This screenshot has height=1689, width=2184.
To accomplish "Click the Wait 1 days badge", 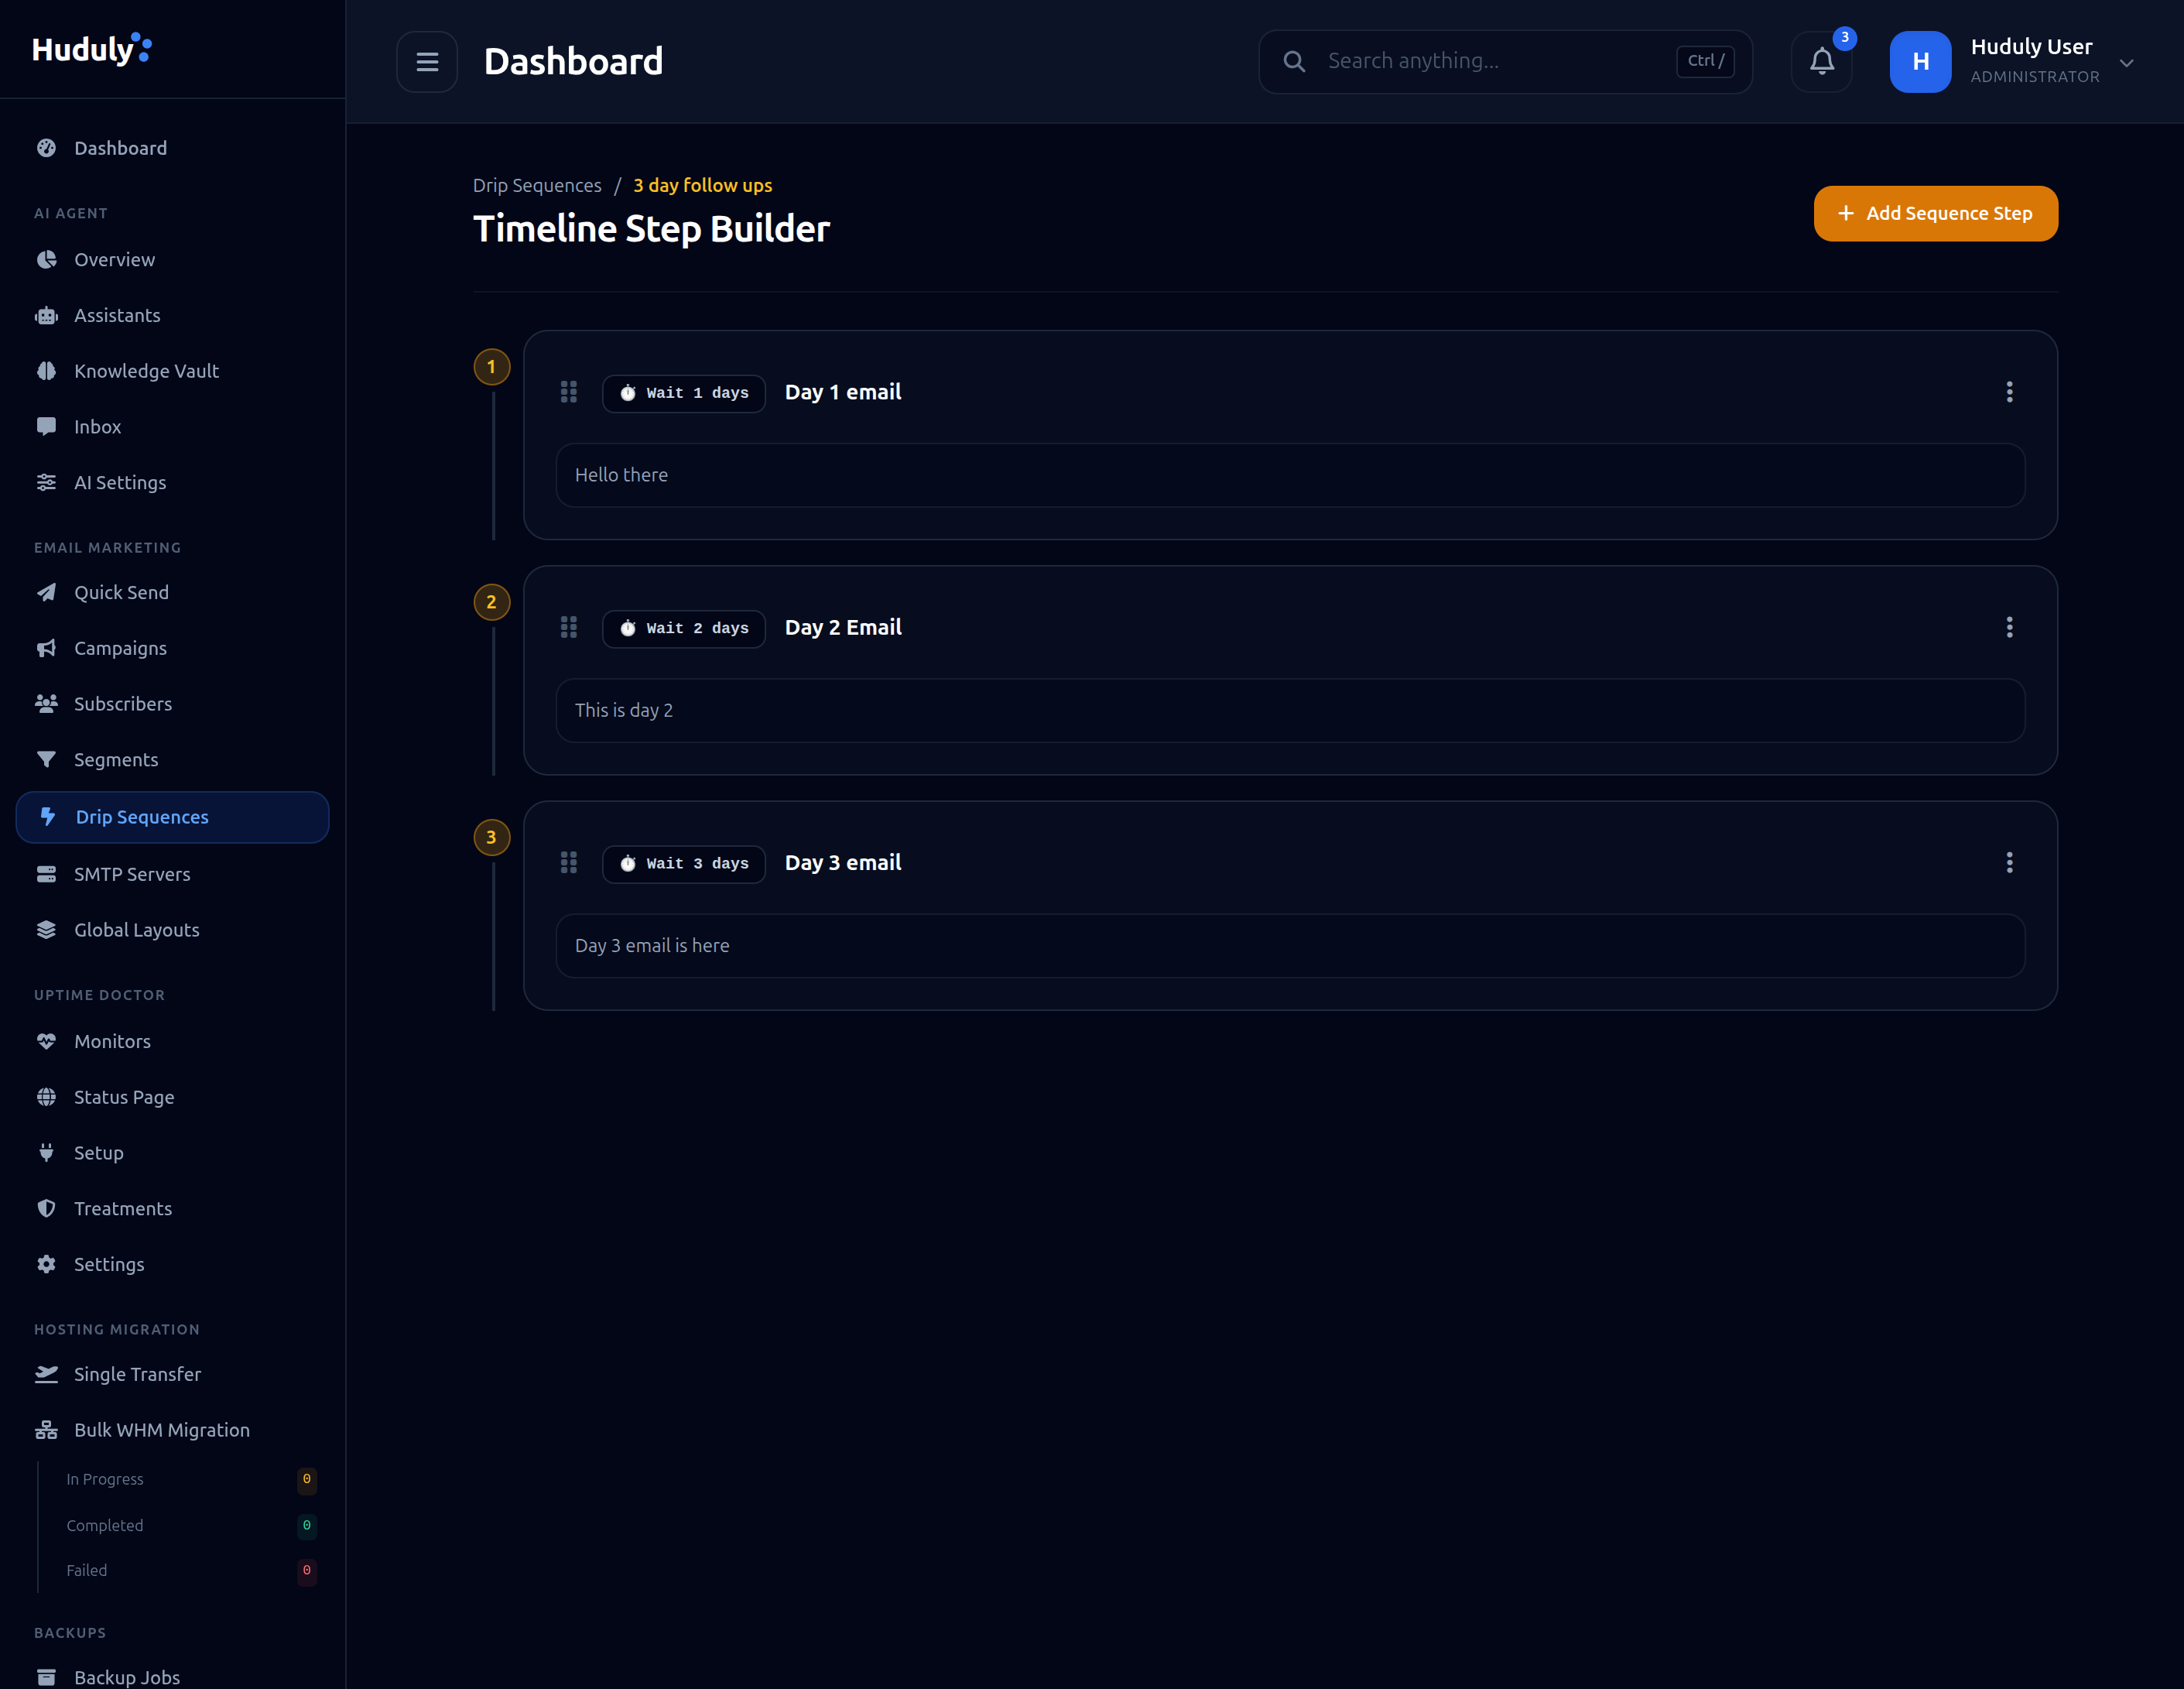I will click(x=684, y=393).
